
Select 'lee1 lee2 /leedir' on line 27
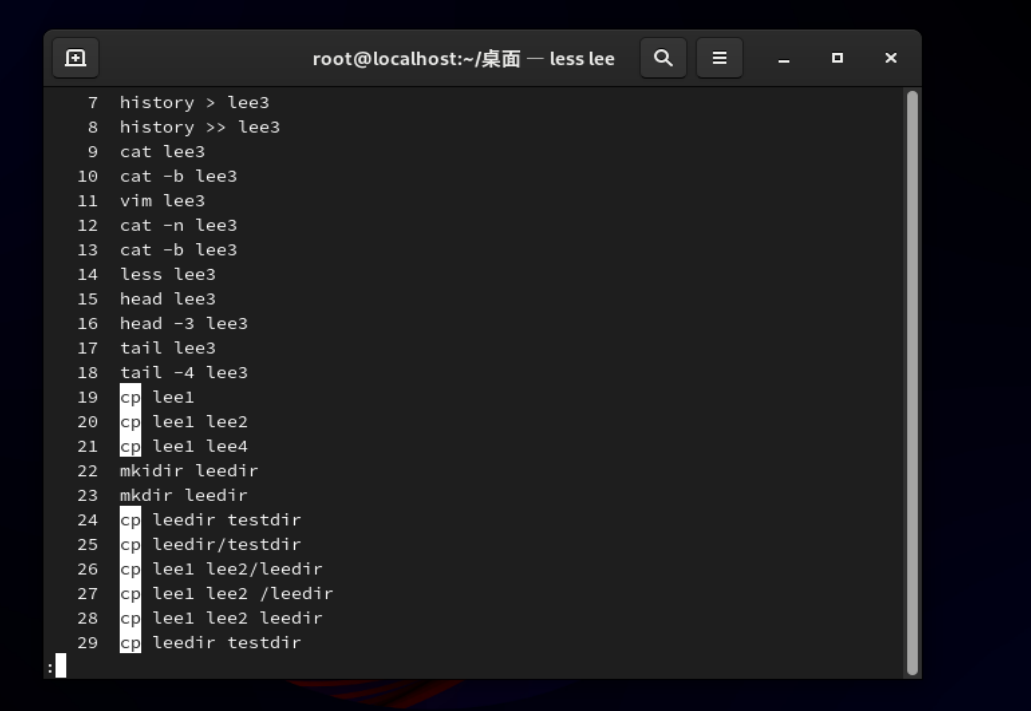point(243,594)
